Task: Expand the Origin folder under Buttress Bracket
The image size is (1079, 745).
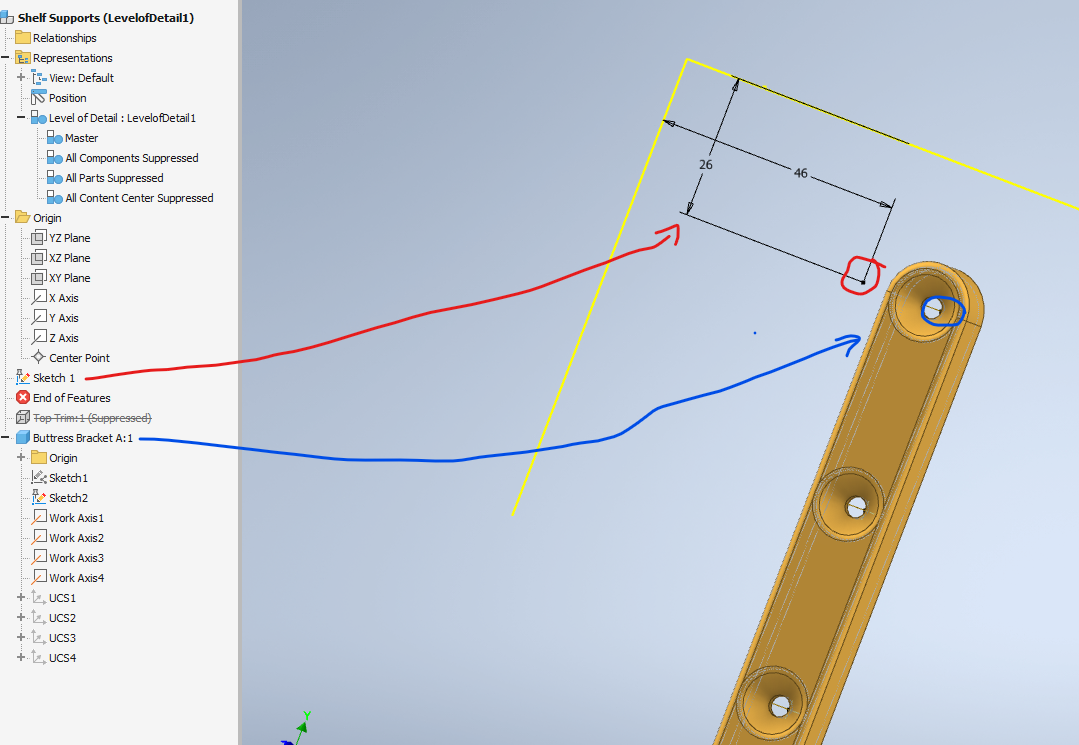Action: pos(20,457)
